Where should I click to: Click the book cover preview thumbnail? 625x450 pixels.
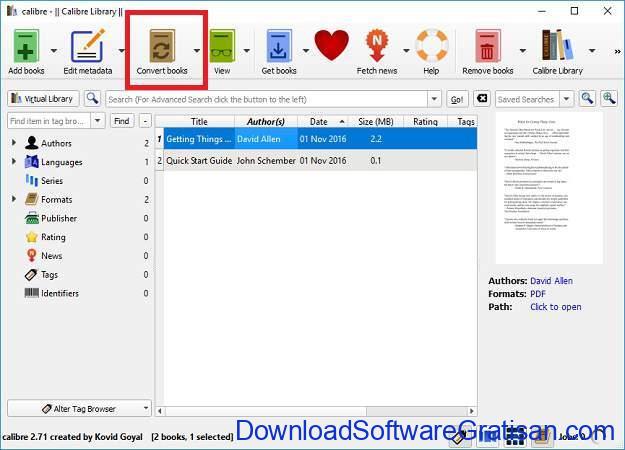[x=549, y=188]
